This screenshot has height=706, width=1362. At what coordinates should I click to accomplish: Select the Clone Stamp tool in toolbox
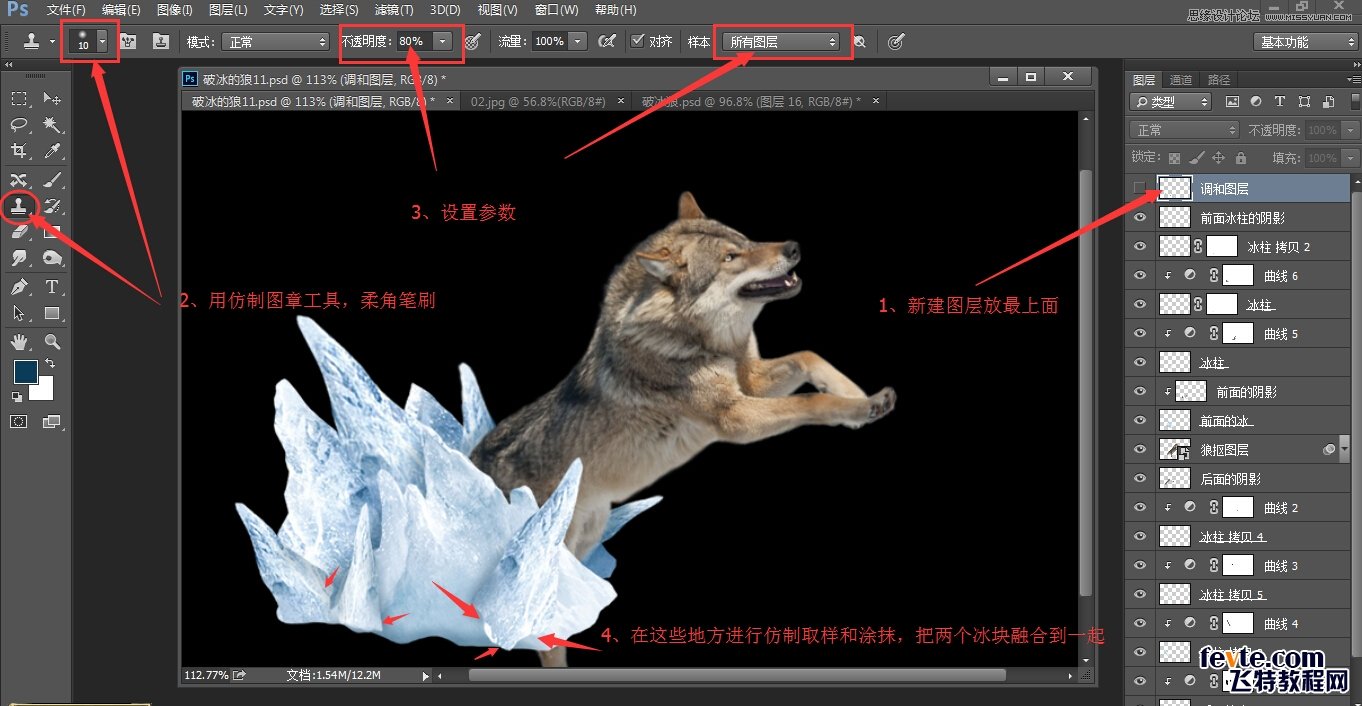pyautogui.click(x=19, y=206)
